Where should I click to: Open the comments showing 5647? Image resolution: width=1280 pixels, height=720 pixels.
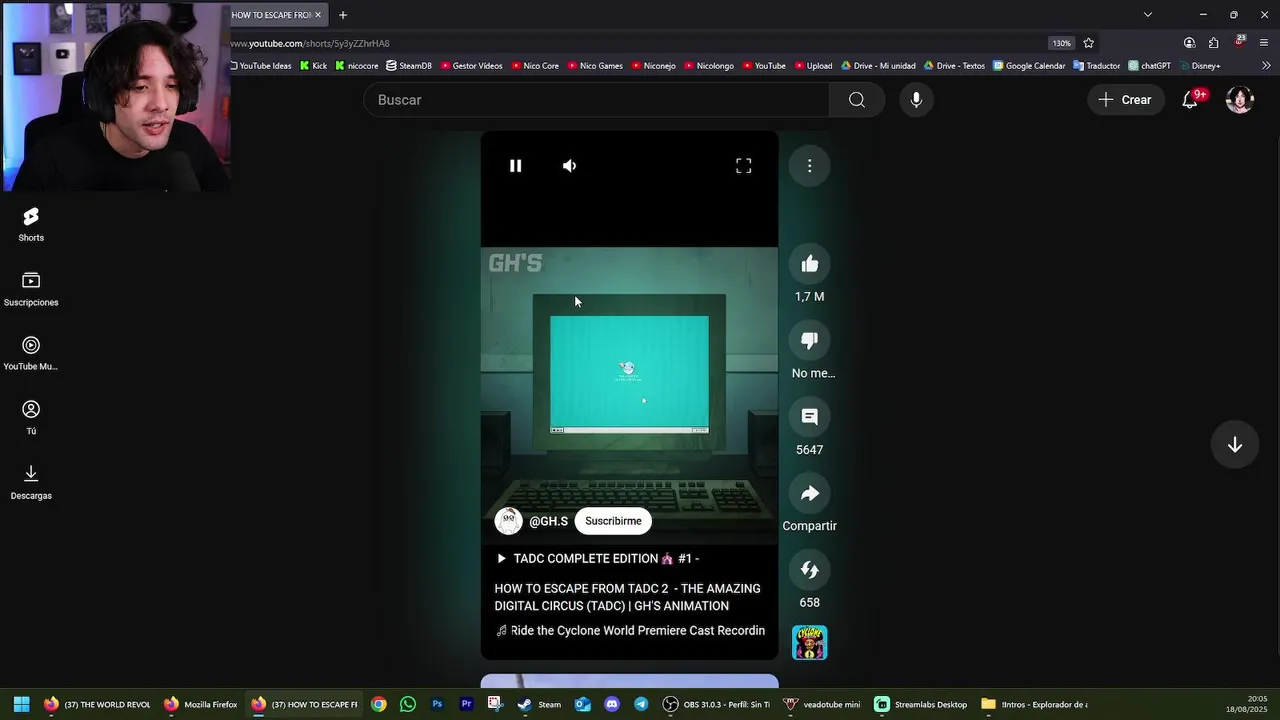(x=809, y=417)
